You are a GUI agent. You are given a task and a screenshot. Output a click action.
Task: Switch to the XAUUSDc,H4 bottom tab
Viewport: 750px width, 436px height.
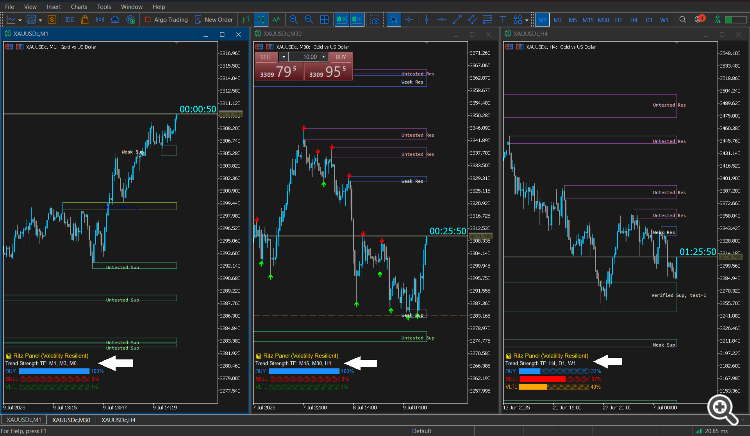click(x=119, y=420)
